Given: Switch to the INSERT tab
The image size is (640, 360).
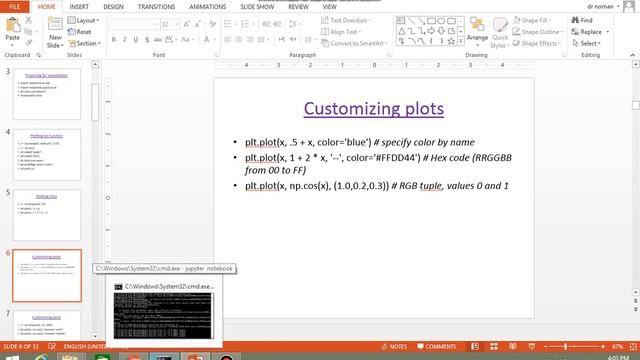Looking at the screenshot, I should 79,7.
